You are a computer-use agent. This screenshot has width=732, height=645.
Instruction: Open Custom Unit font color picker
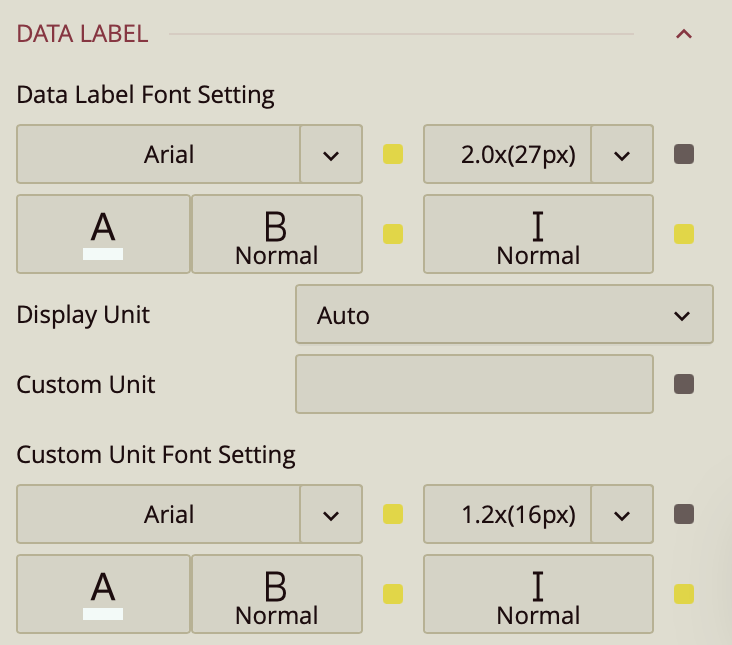point(103,594)
